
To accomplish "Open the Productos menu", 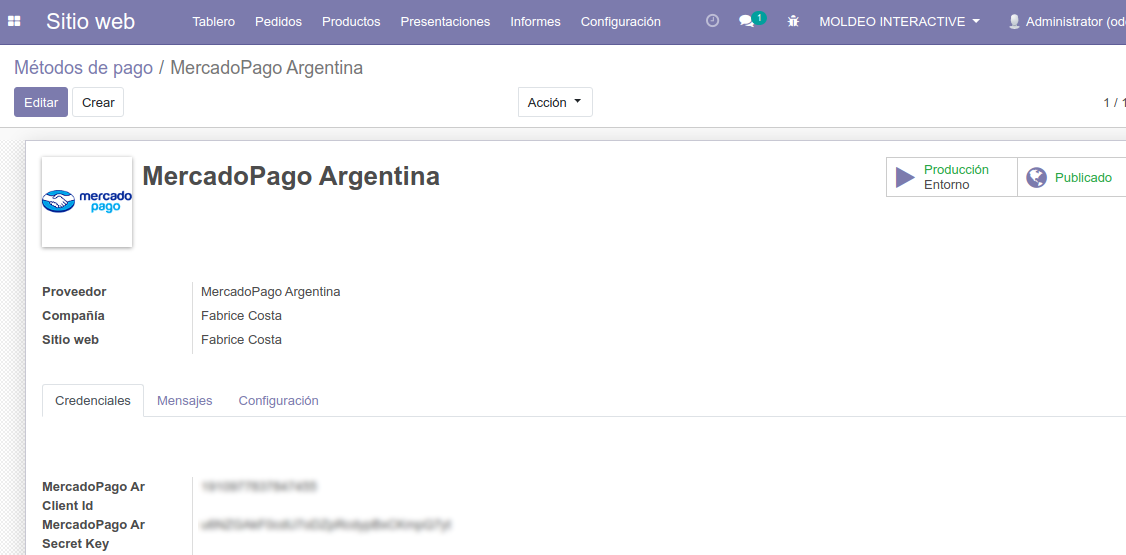I will click(351, 22).
